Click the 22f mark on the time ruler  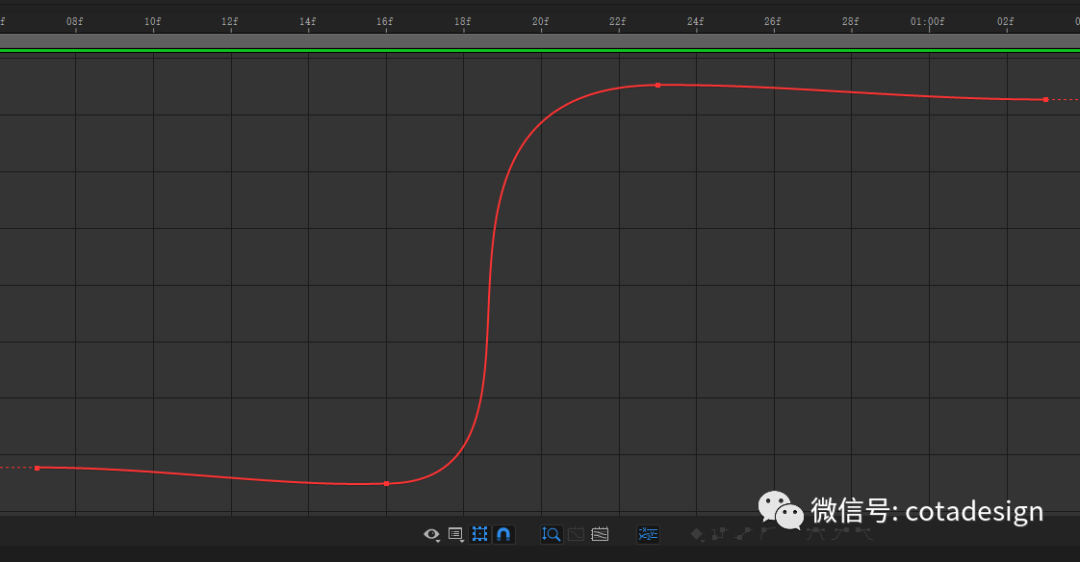click(618, 21)
